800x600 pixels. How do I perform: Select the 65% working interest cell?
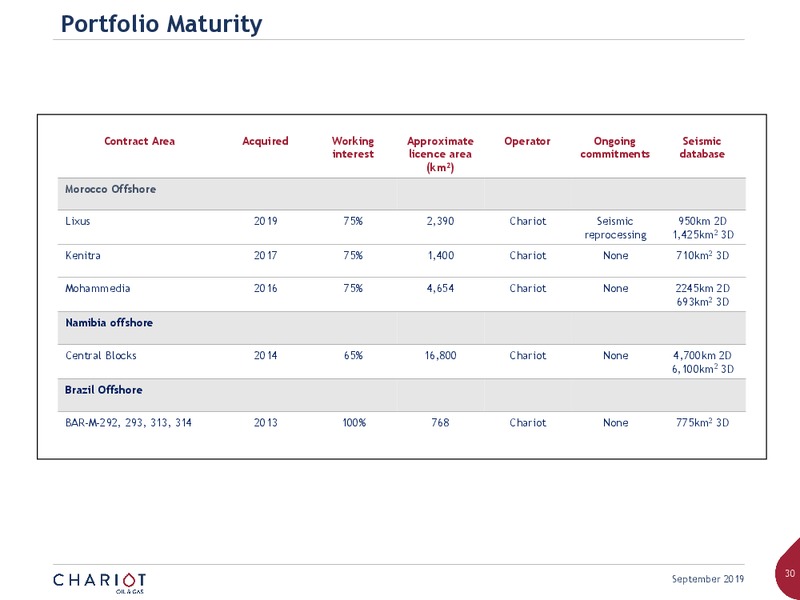tap(353, 356)
